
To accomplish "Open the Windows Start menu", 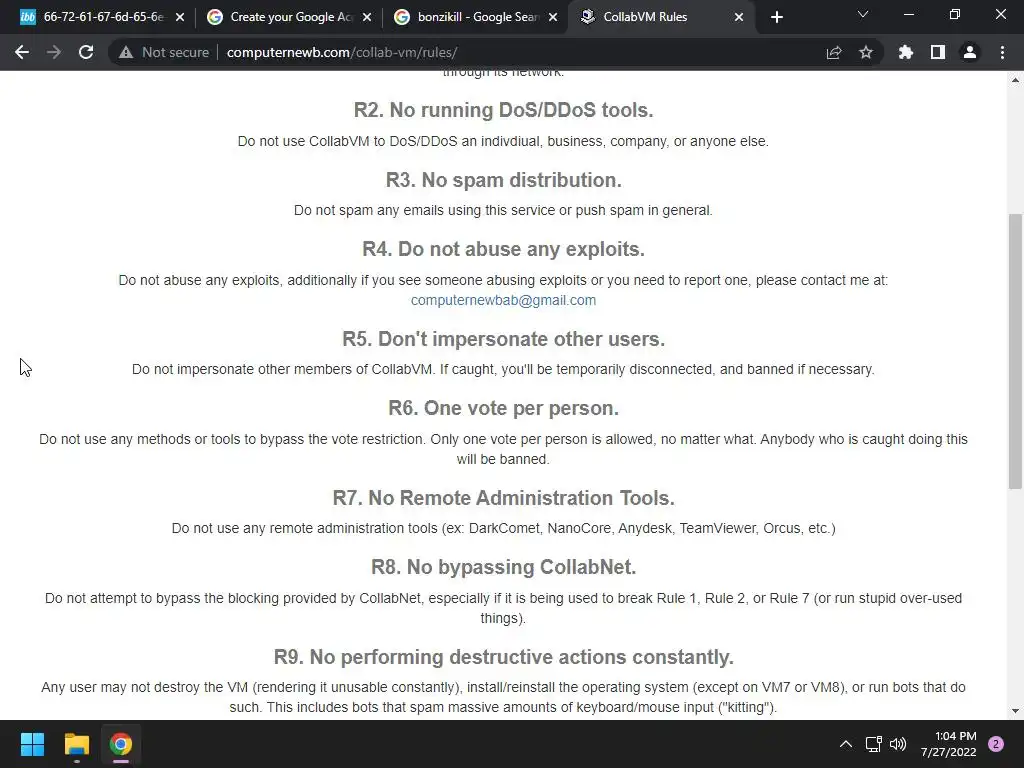I will (x=32, y=744).
